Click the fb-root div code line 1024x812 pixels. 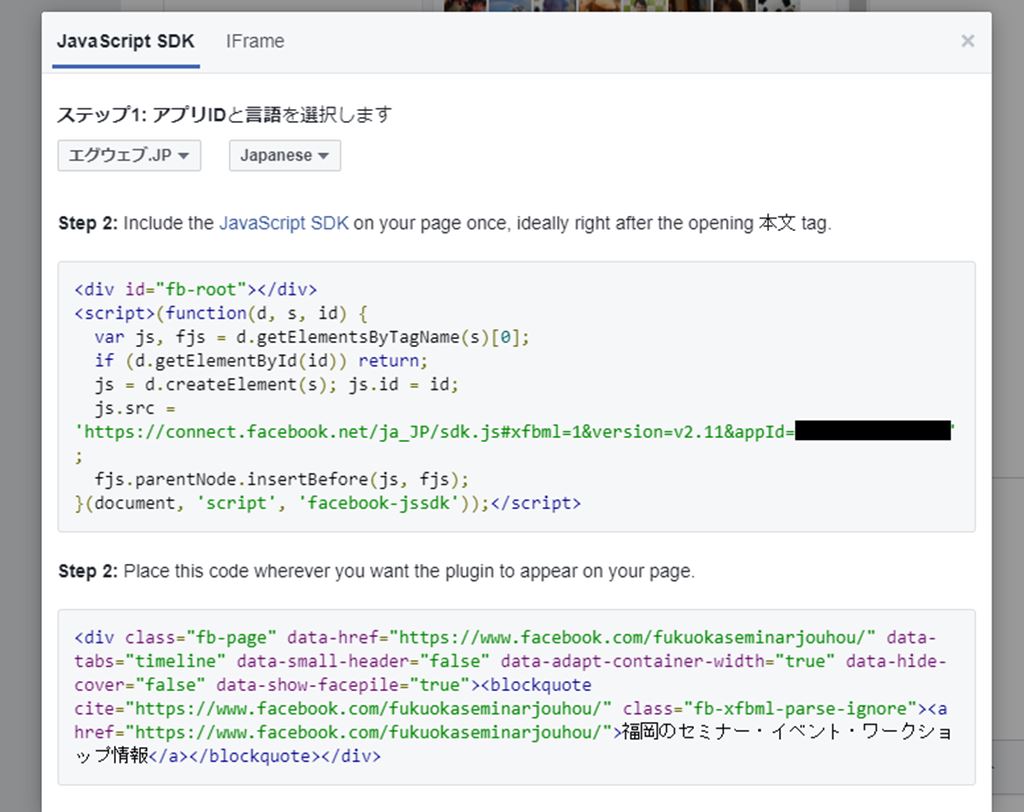[x=195, y=289]
